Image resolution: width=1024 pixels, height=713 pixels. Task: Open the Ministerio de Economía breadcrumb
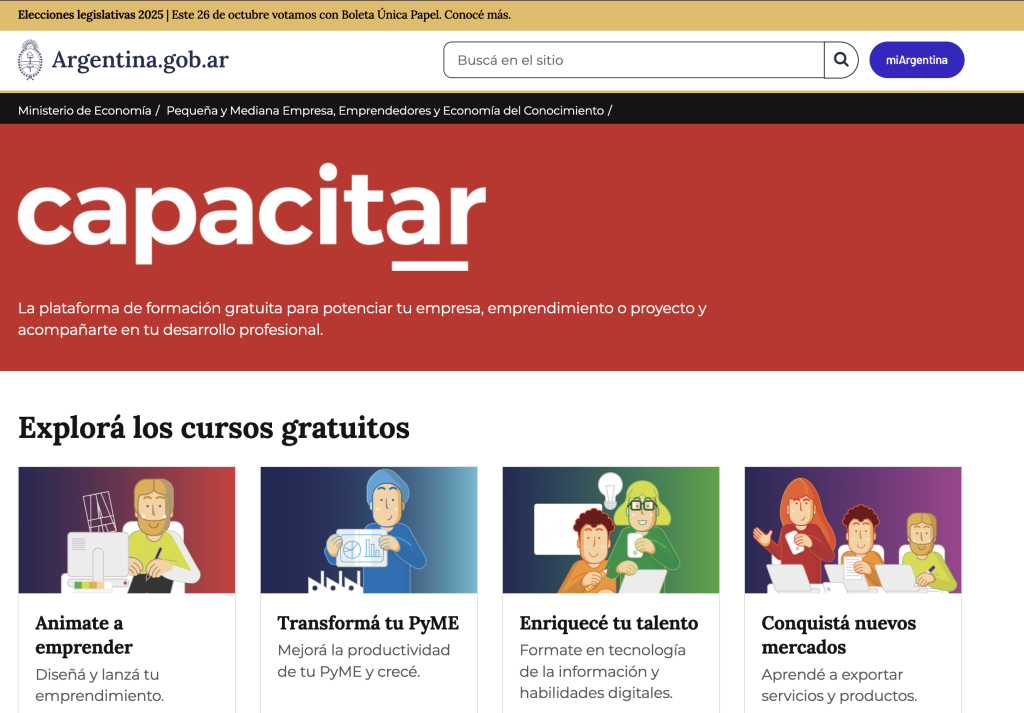(84, 110)
